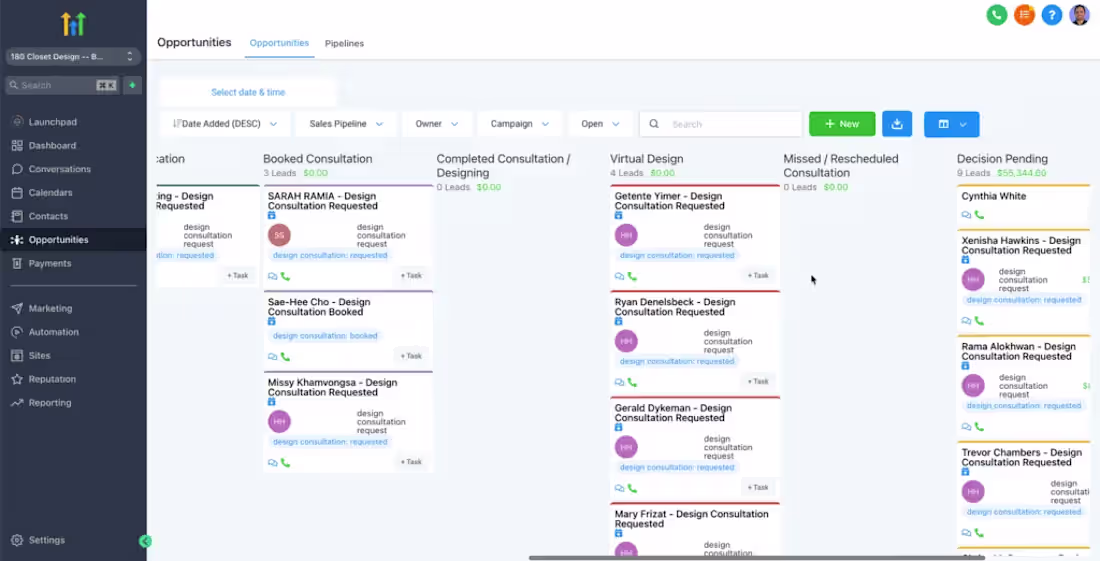Open chat icon on Ryan Denelsbeck card

tap(619, 382)
